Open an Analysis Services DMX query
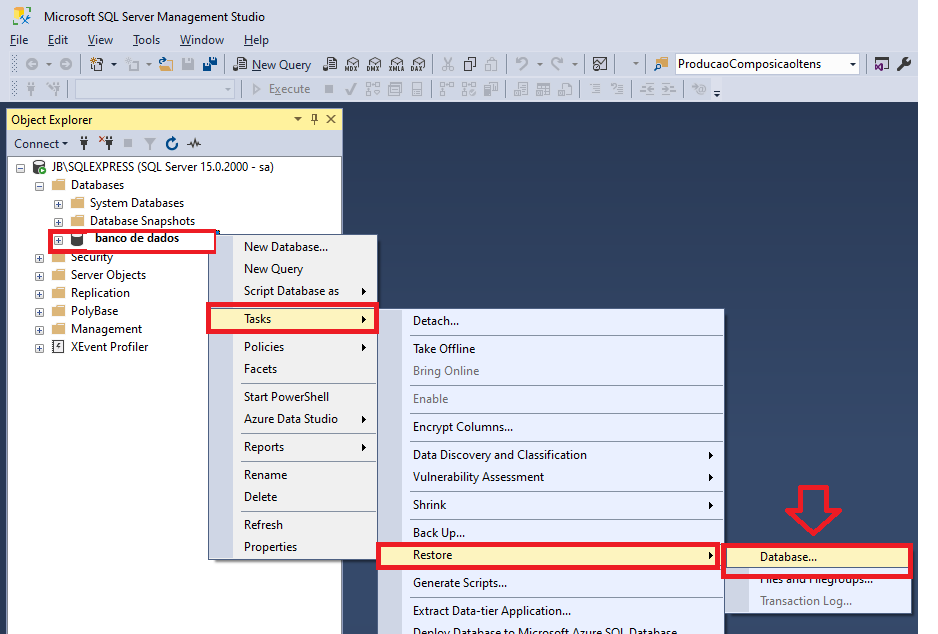Screen dimensions: 938x634 (x=374, y=64)
